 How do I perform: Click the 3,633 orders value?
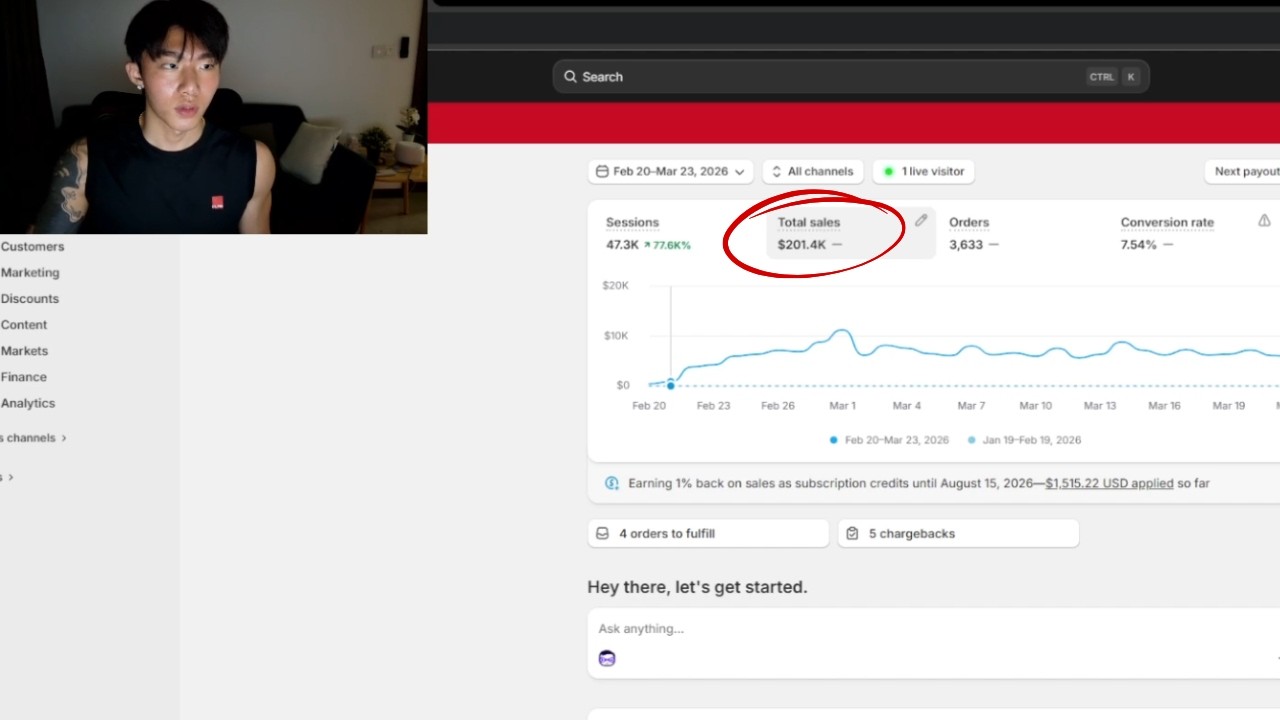(966, 245)
